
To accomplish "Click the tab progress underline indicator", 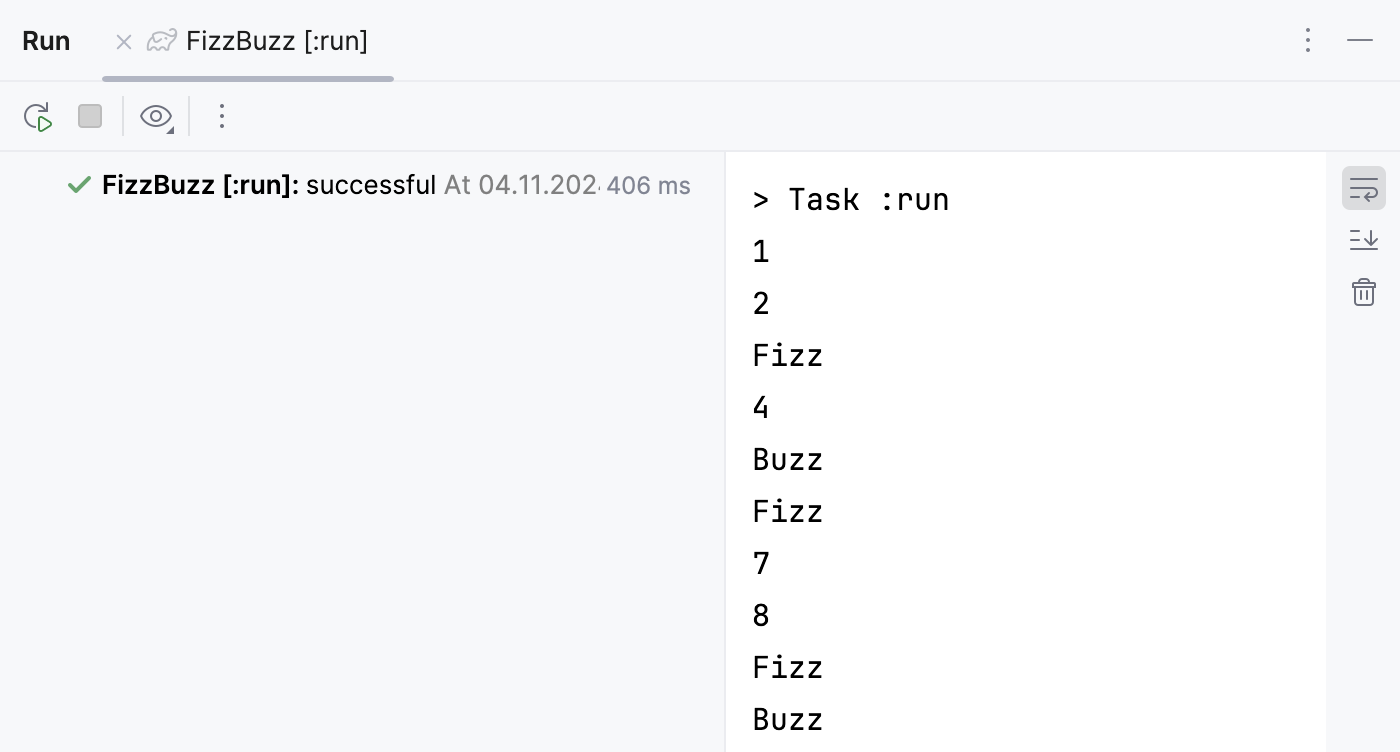I will coord(248,78).
